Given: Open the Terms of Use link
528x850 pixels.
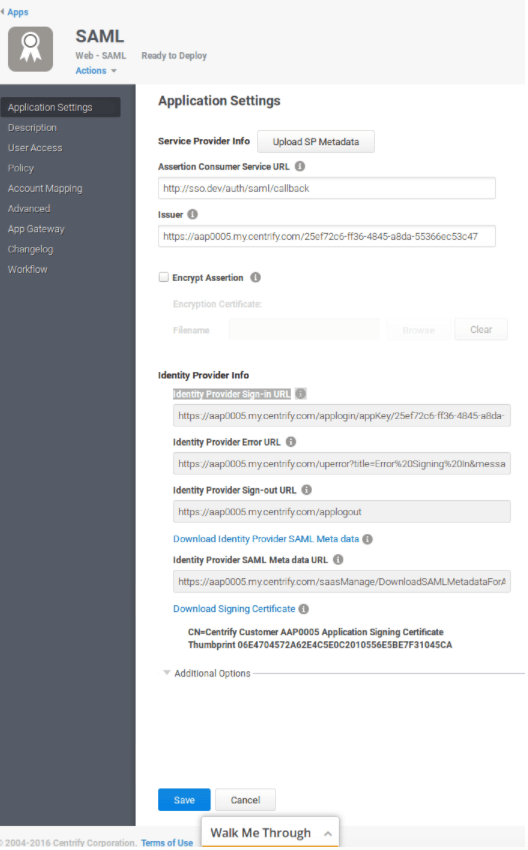Looking at the screenshot, I should (x=167, y=843).
